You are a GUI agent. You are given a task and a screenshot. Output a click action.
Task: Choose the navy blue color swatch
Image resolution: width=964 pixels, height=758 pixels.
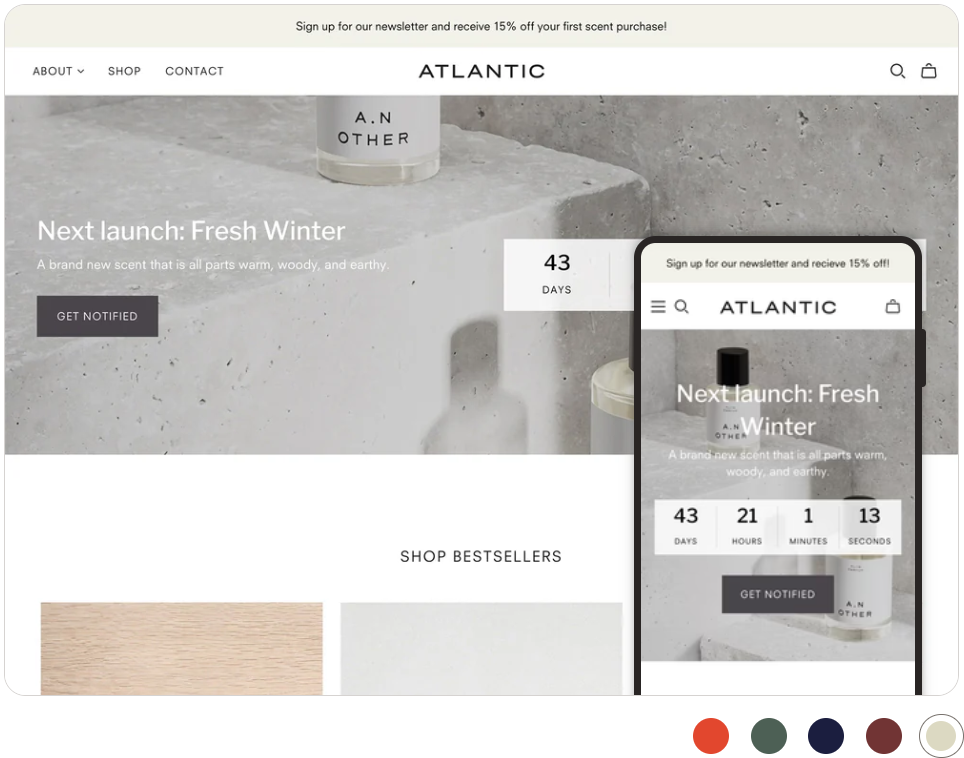[826, 736]
